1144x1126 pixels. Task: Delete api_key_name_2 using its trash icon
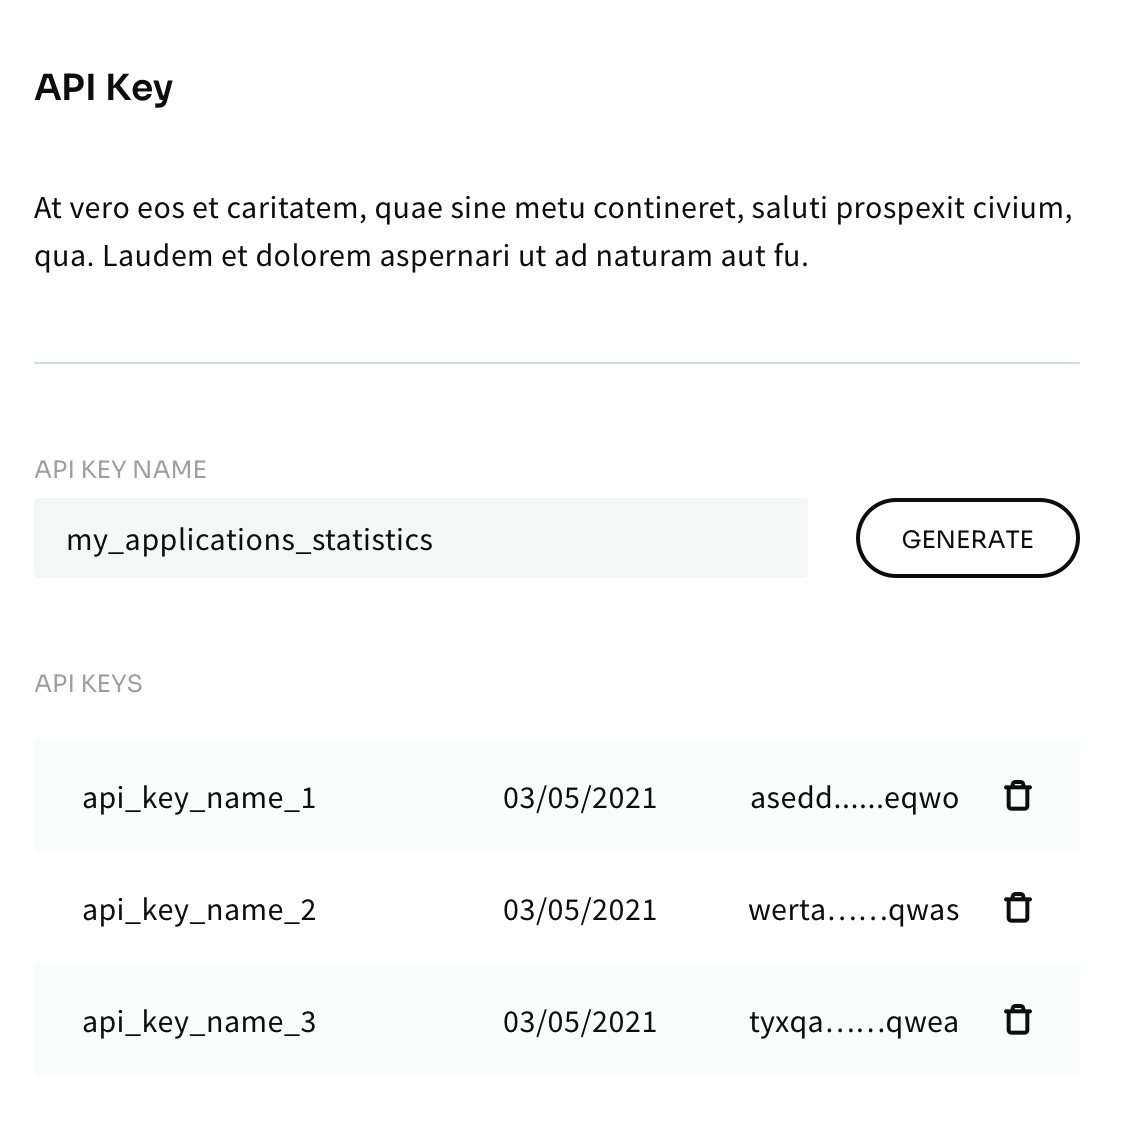coord(1018,908)
